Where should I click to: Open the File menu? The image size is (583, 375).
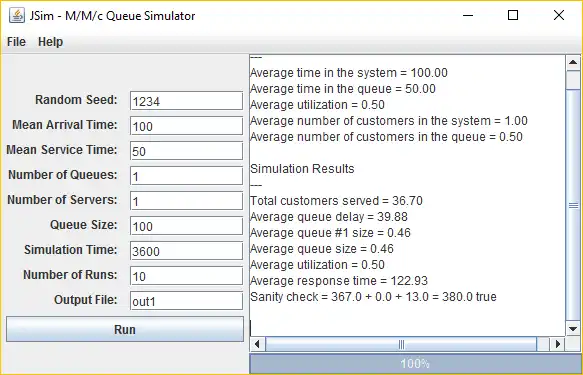[16, 42]
